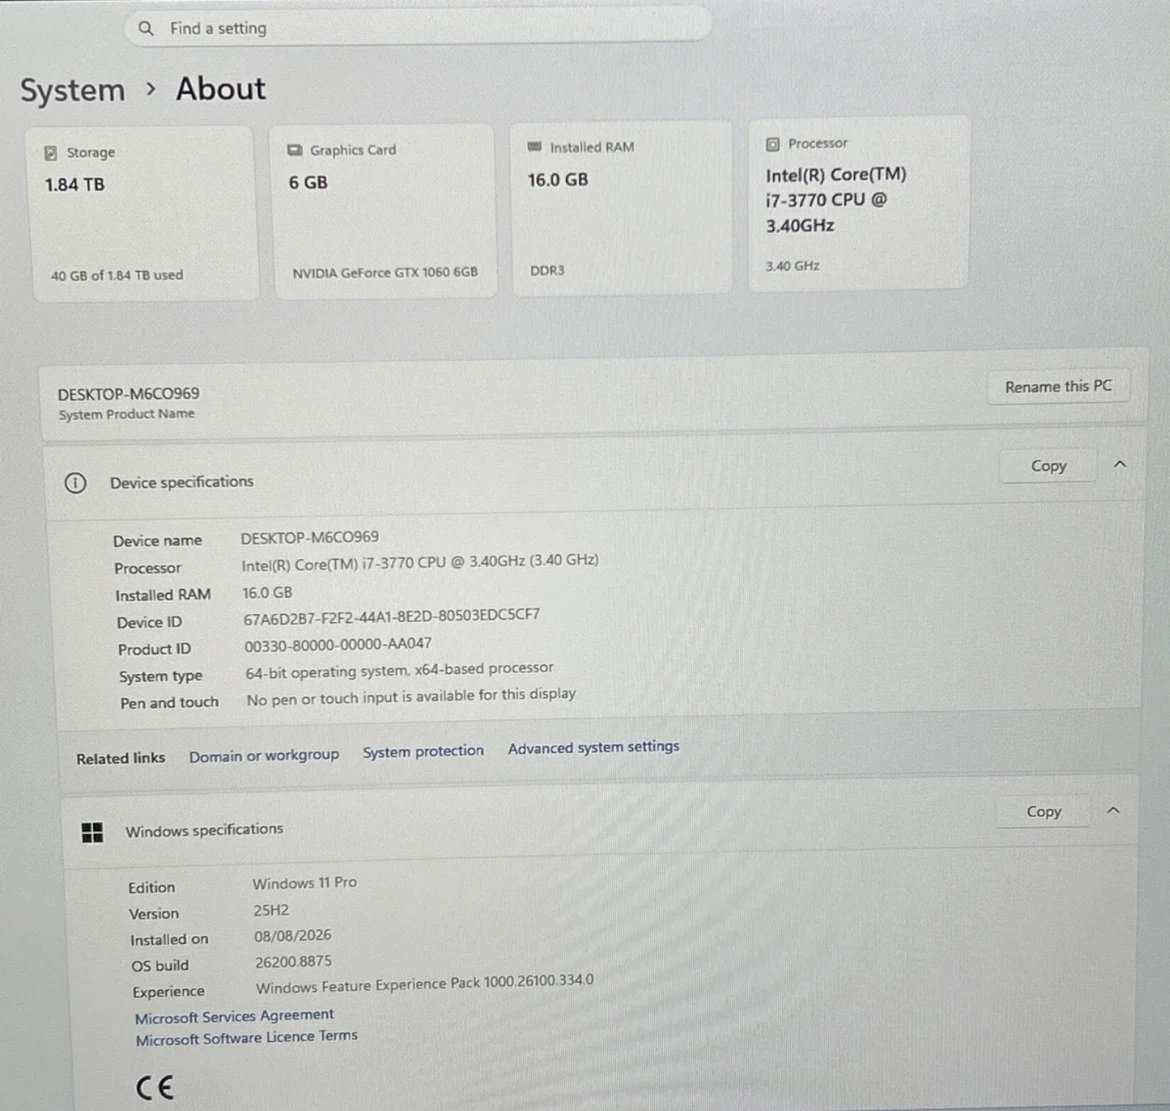1170x1111 pixels.
Task: Click the search magnifier icon
Action: click(146, 28)
